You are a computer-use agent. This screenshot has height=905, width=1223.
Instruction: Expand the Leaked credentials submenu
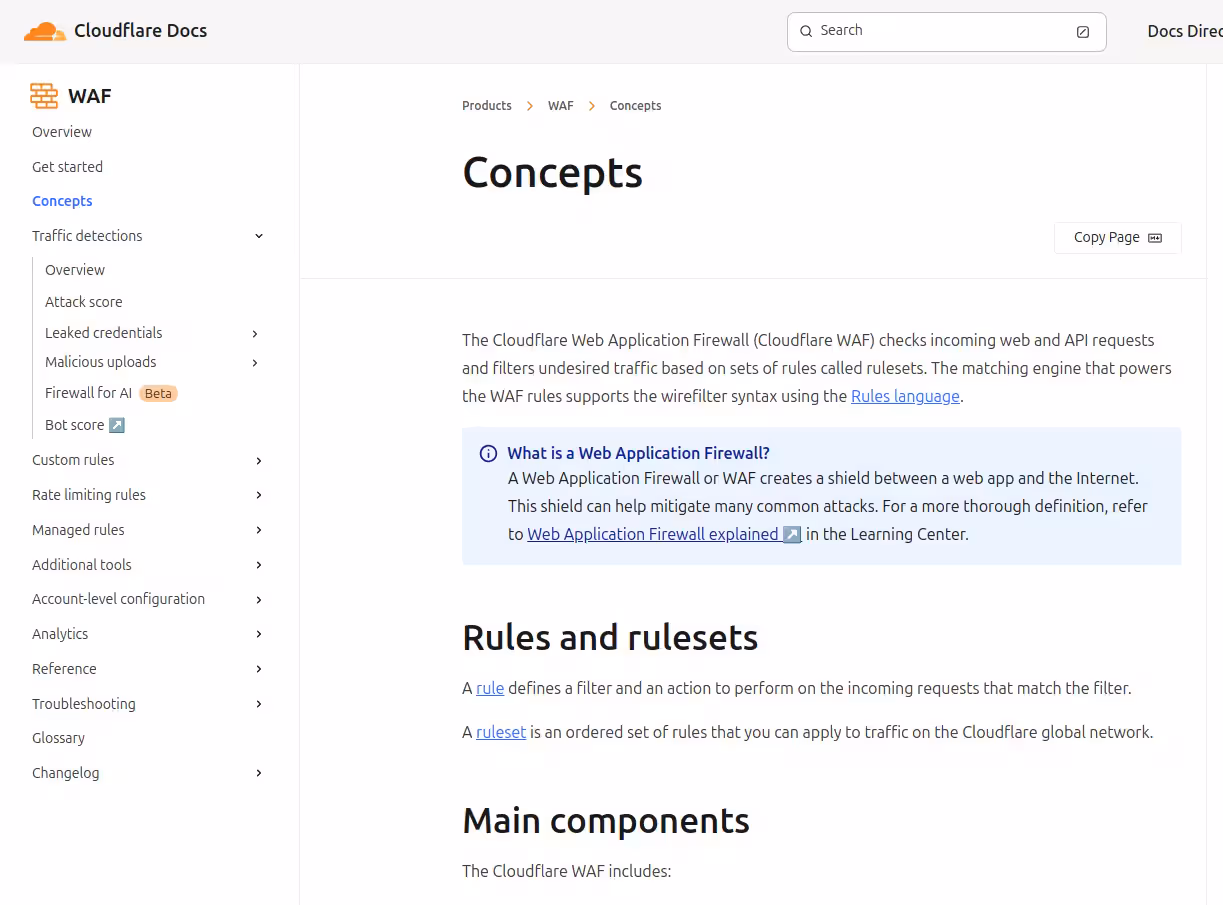click(x=255, y=333)
